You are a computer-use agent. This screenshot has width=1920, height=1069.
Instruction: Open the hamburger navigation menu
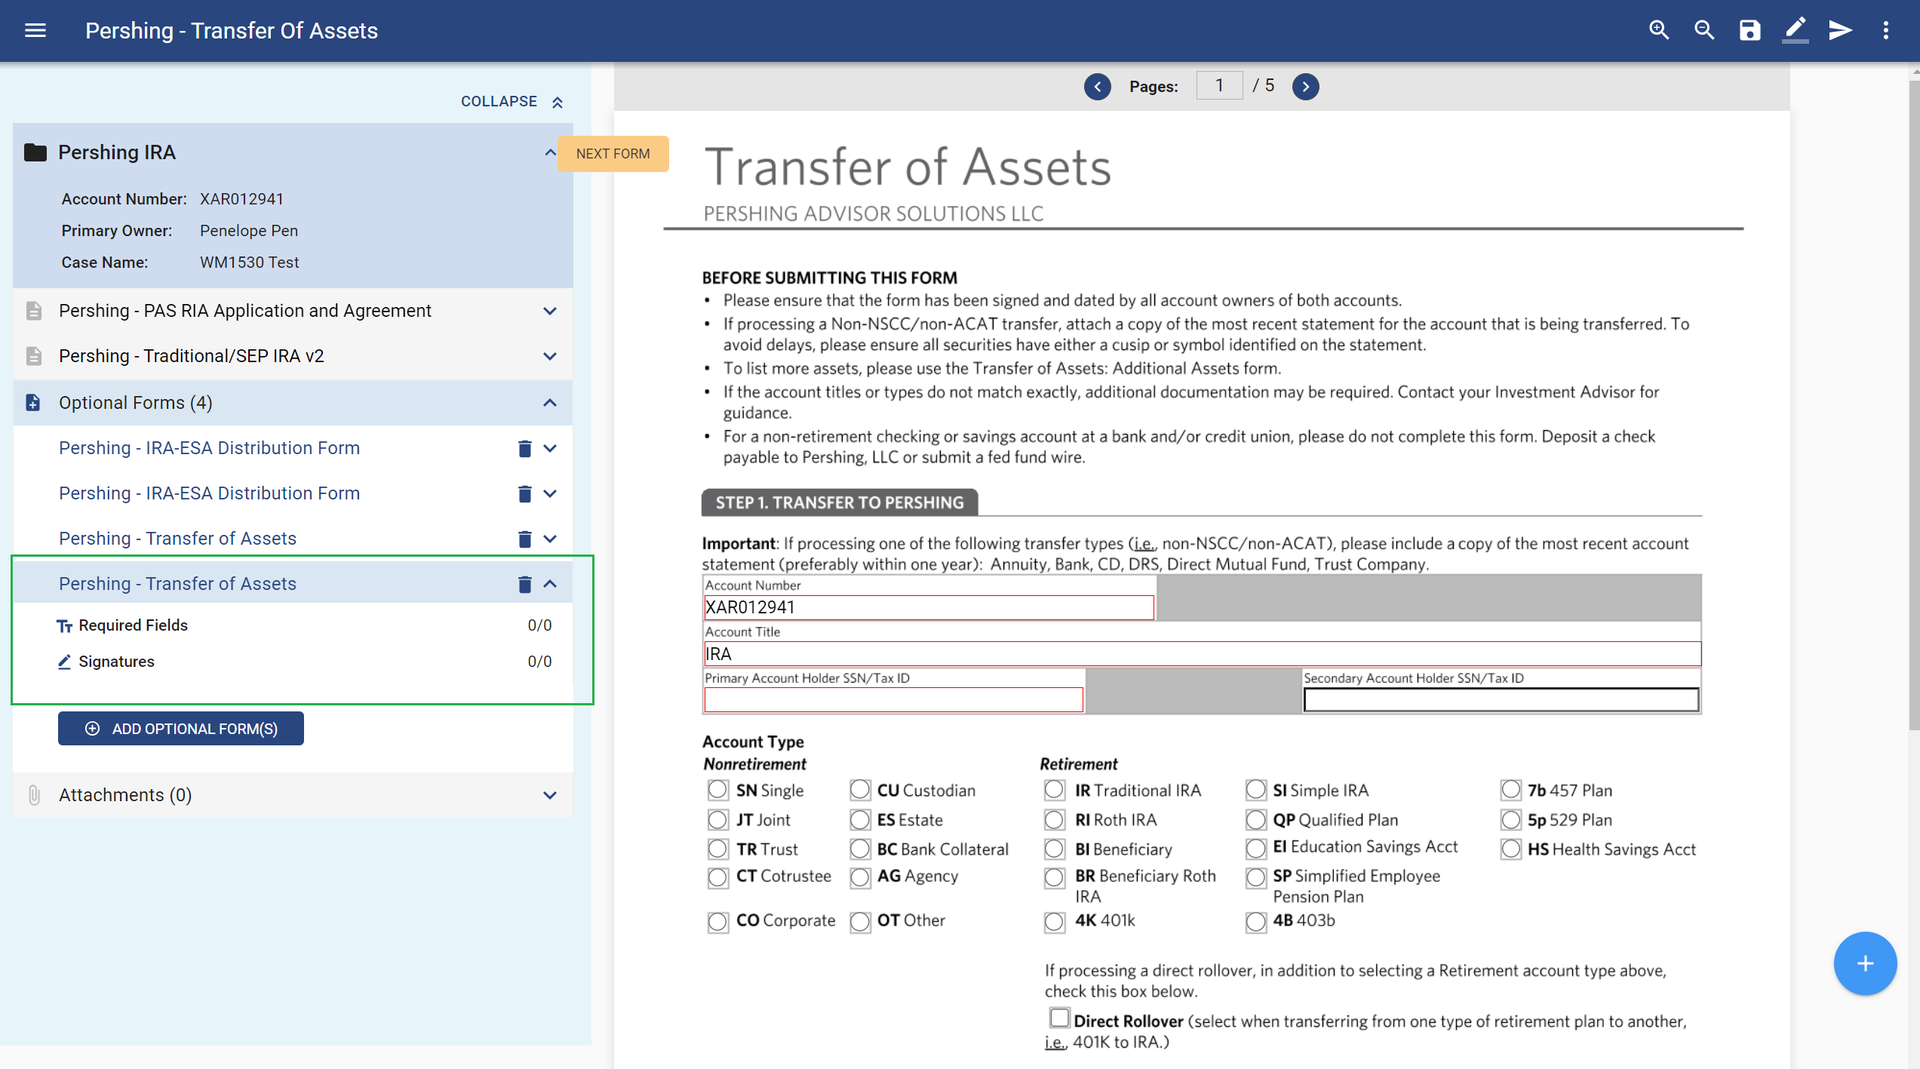tap(35, 30)
